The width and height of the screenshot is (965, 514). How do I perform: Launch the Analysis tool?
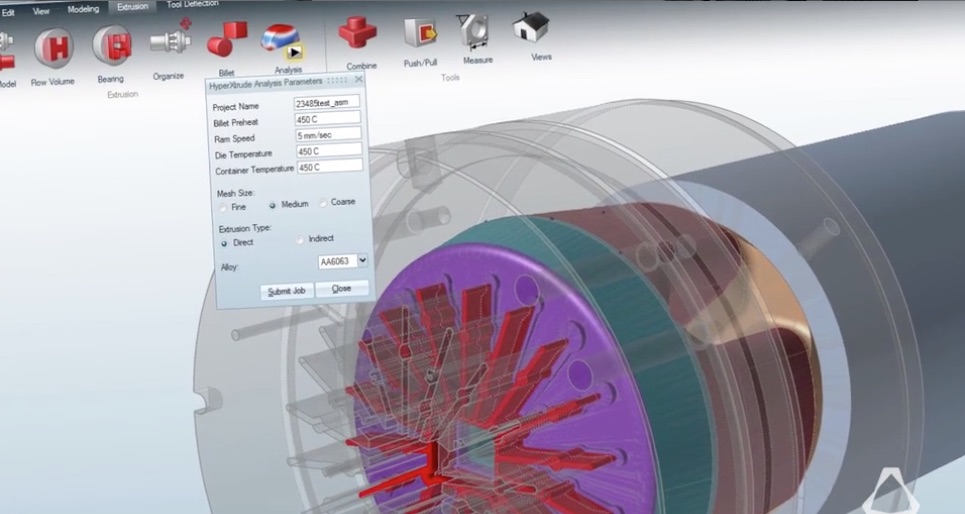[x=282, y=42]
